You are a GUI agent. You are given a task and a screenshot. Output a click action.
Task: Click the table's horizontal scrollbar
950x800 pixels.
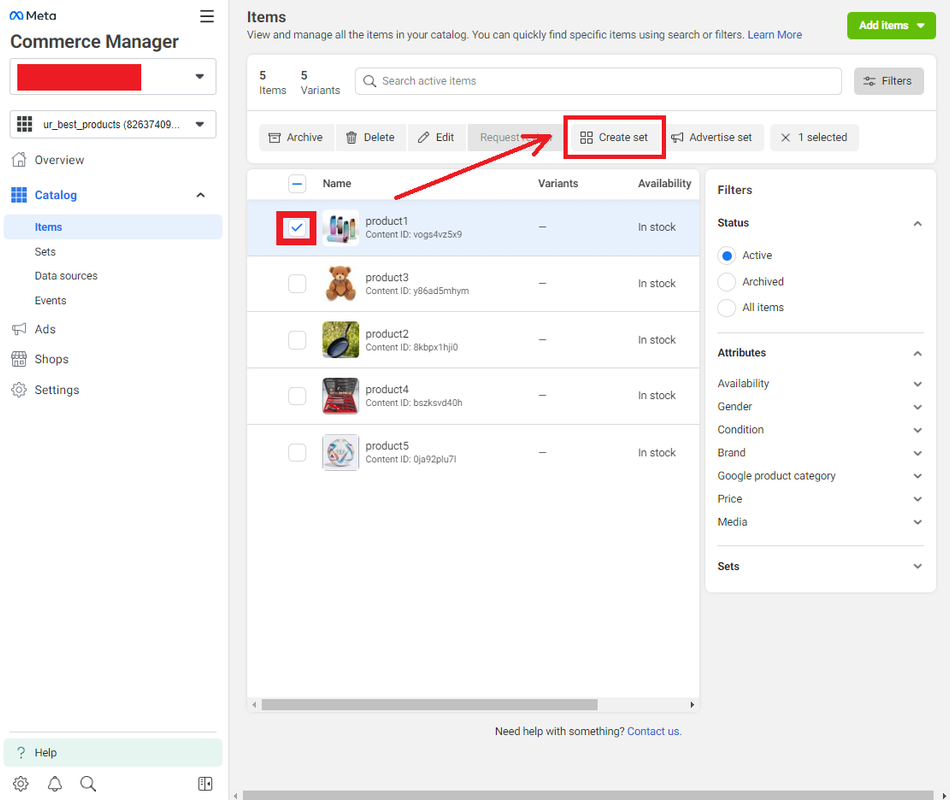430,705
